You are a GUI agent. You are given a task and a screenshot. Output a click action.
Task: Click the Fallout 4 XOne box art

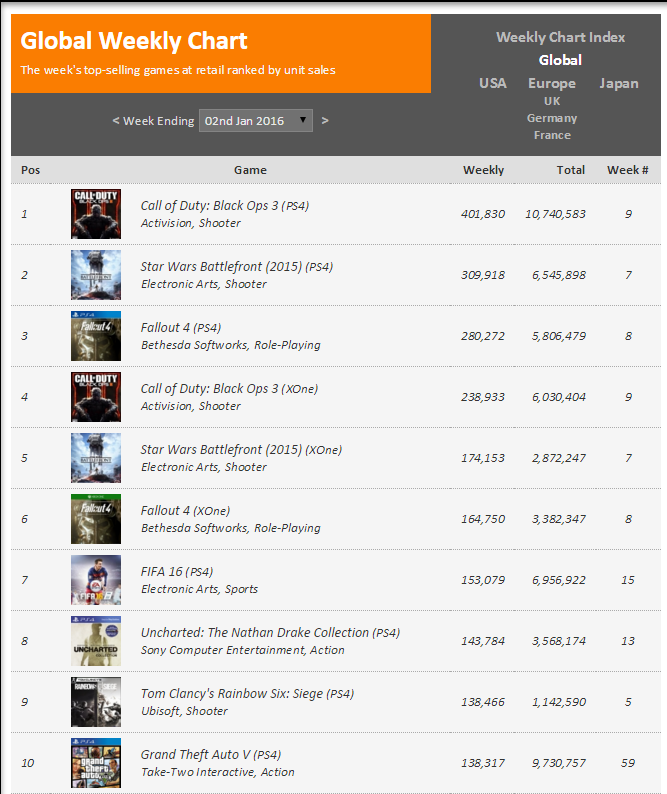pos(96,519)
